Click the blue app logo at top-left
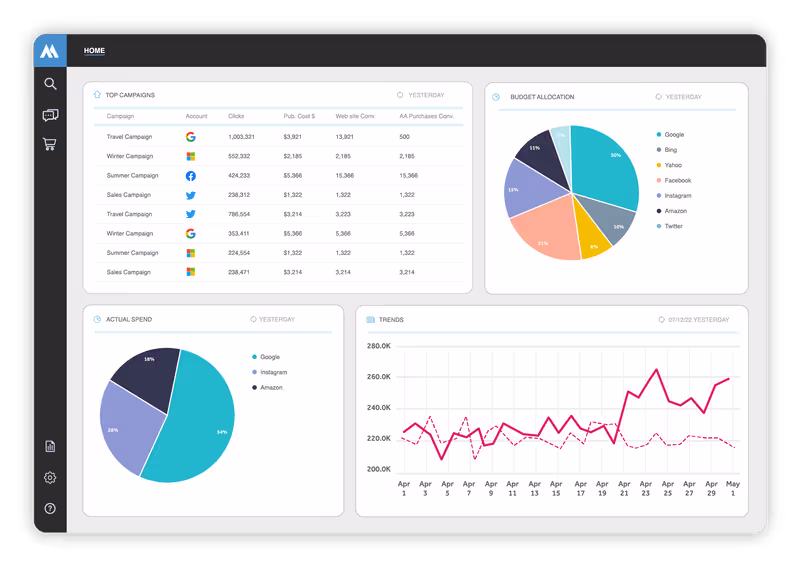This screenshot has width=800, height=567. pos(50,51)
